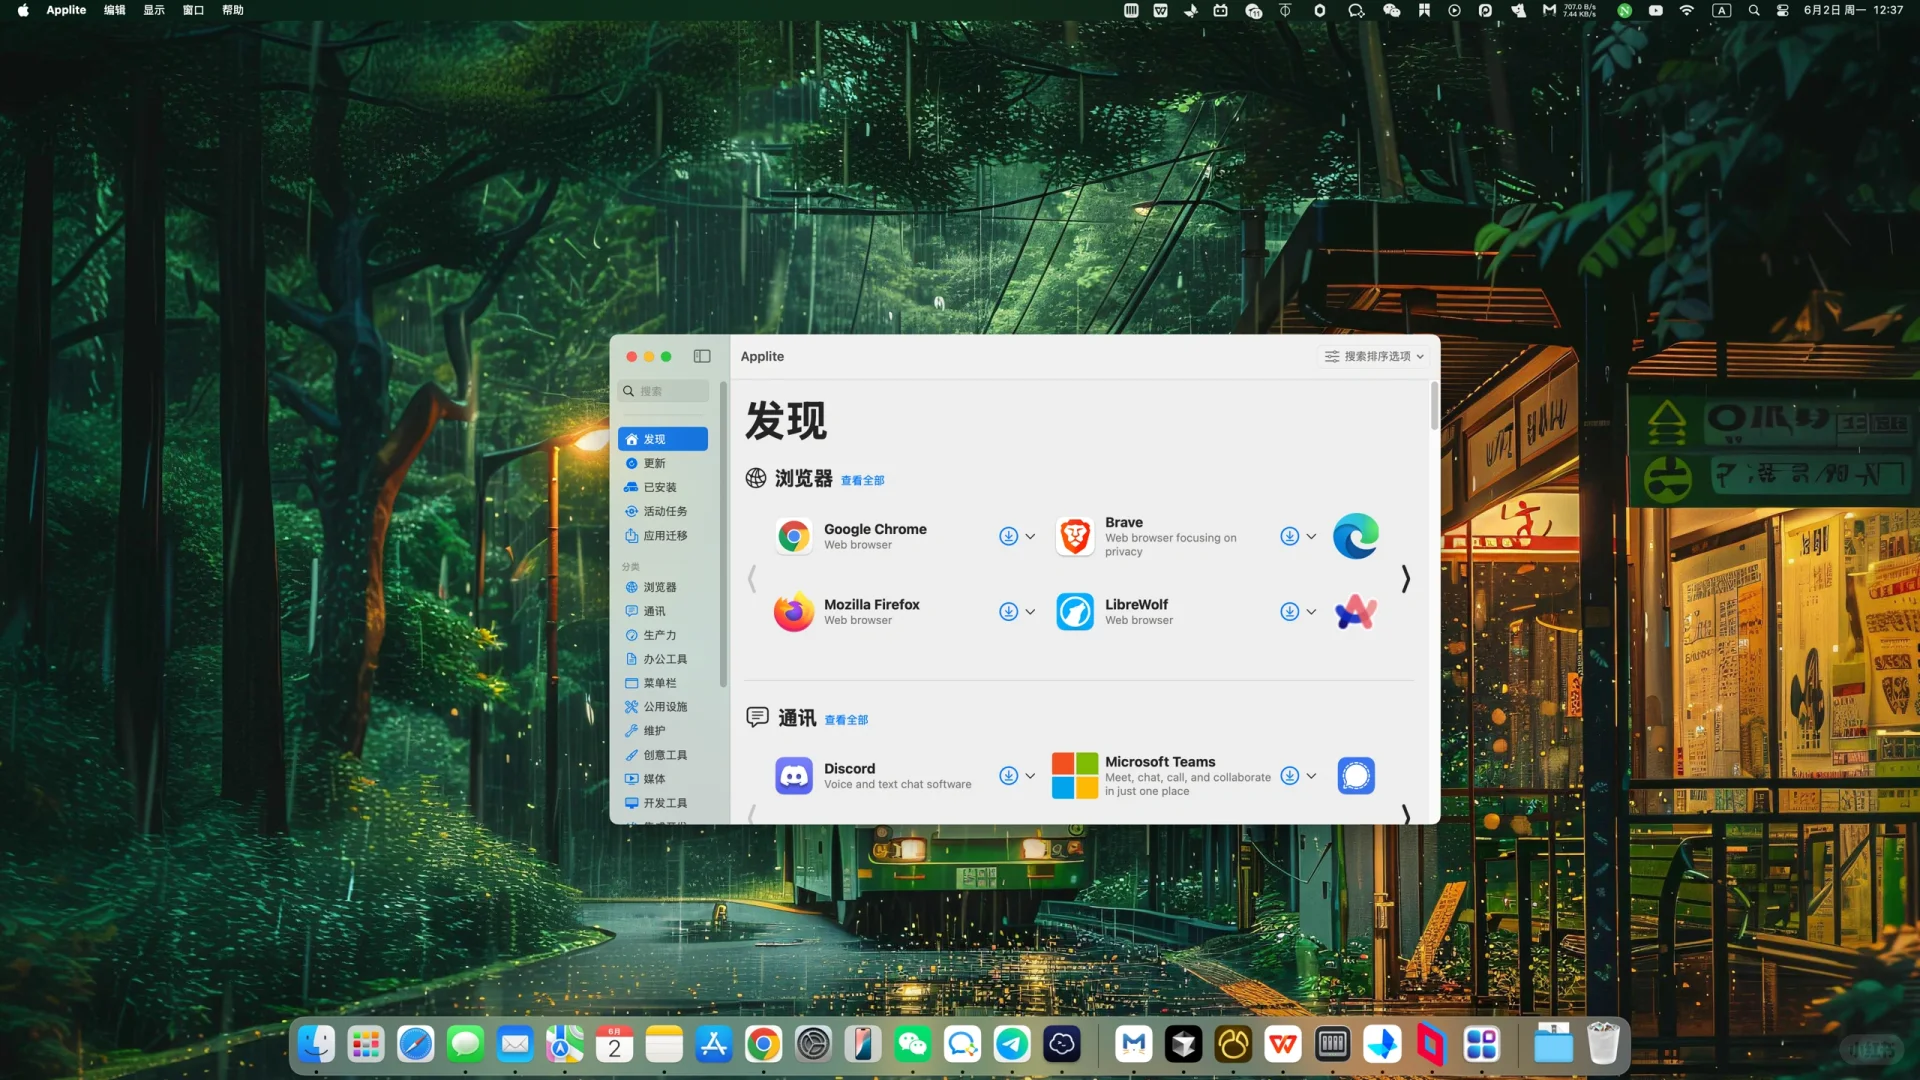The width and height of the screenshot is (1920, 1080).
Task: Open the 应用迁移 section
Action: (x=664, y=535)
